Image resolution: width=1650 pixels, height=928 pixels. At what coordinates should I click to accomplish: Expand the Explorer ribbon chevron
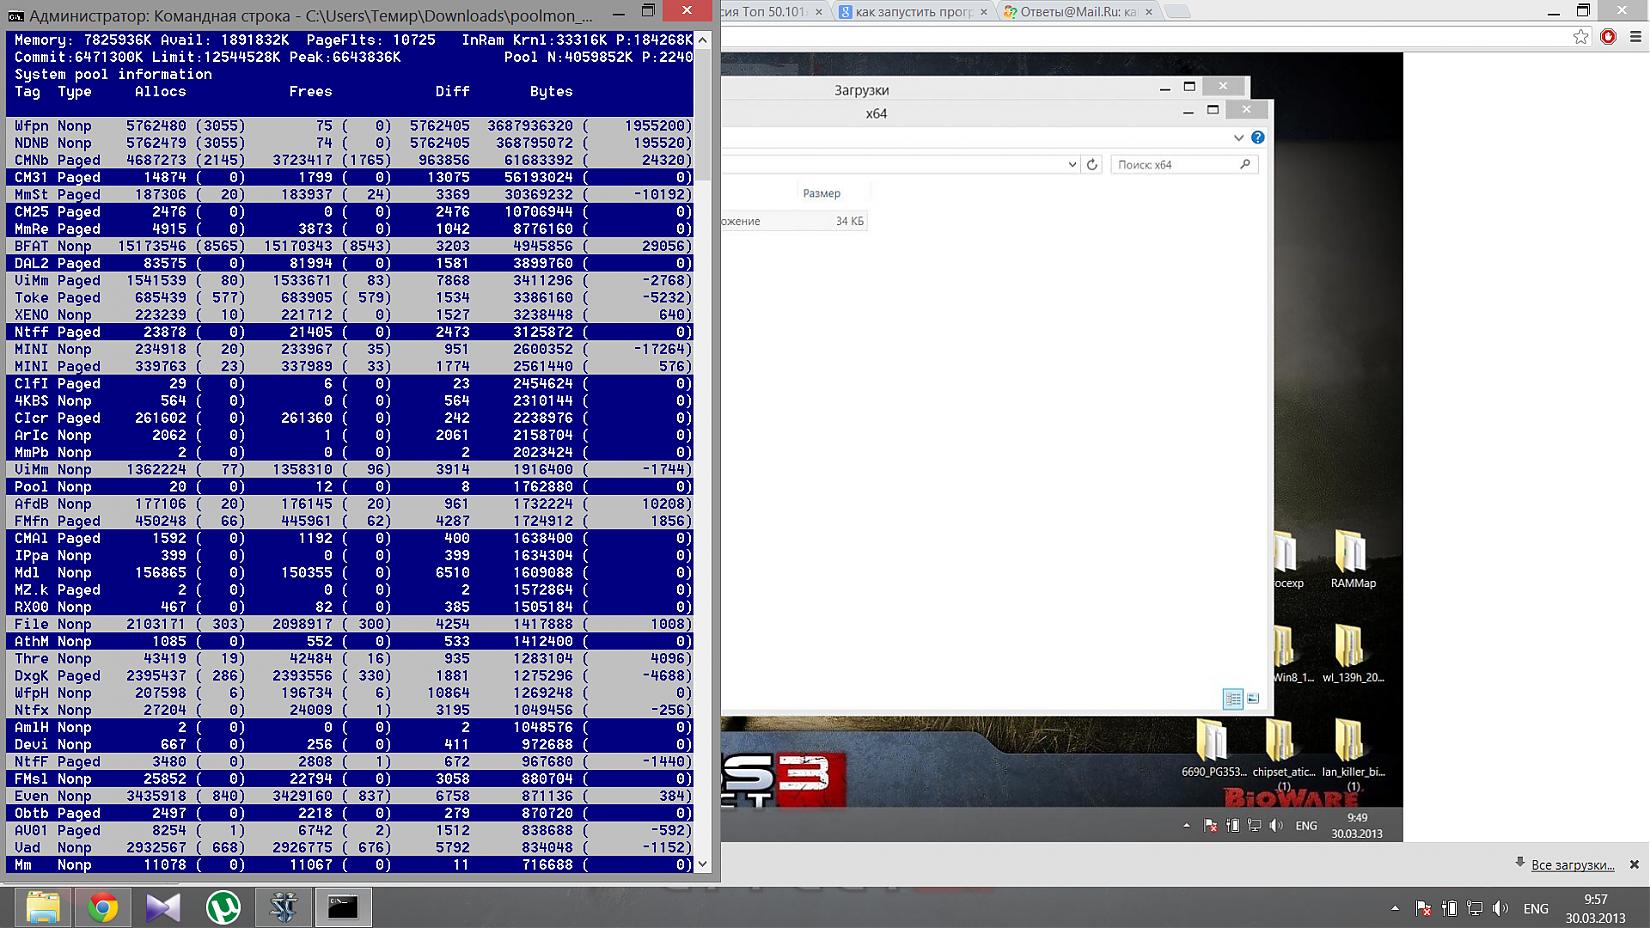1238,137
